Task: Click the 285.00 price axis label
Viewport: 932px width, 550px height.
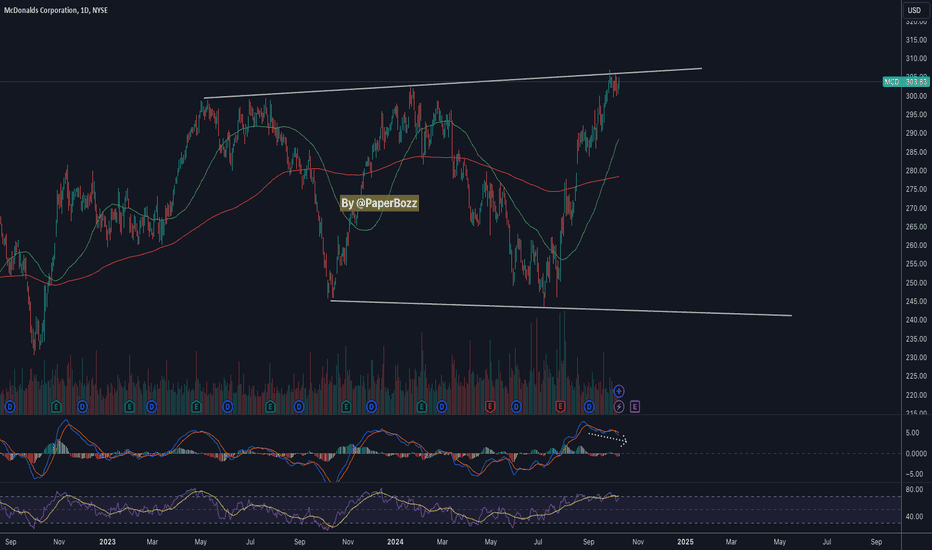Action: click(916, 152)
